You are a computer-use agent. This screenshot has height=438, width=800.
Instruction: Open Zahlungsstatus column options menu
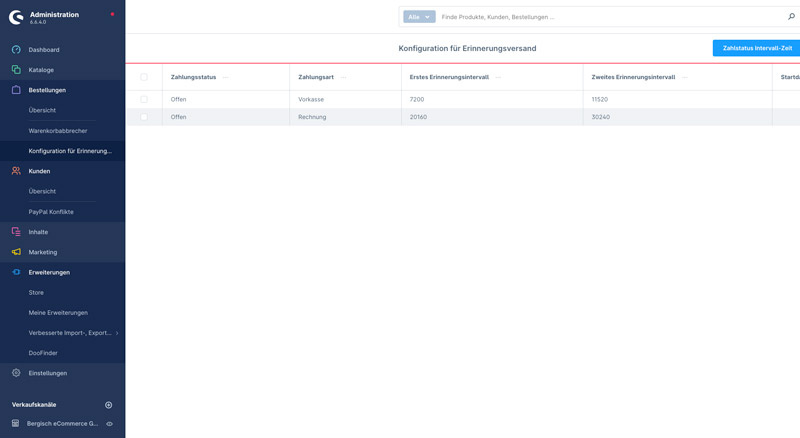(x=225, y=77)
